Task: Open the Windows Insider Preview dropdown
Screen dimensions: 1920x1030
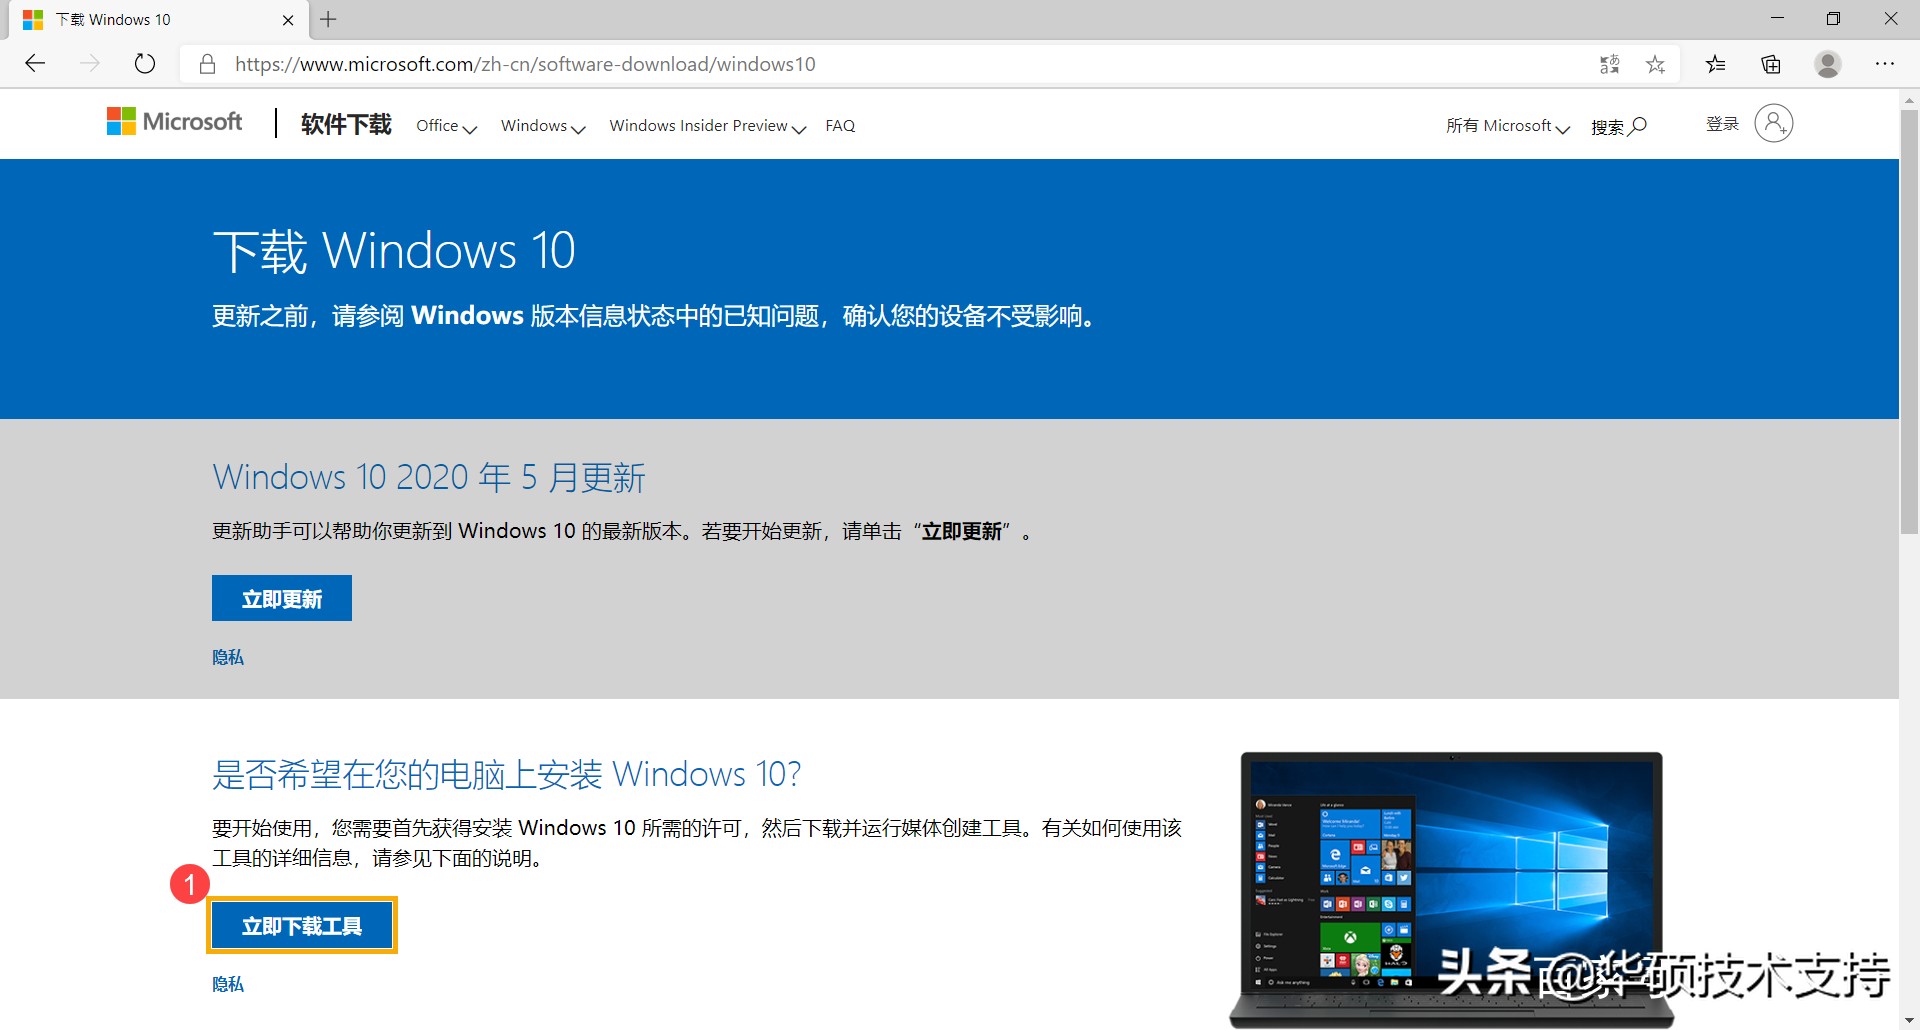Action: 707,126
